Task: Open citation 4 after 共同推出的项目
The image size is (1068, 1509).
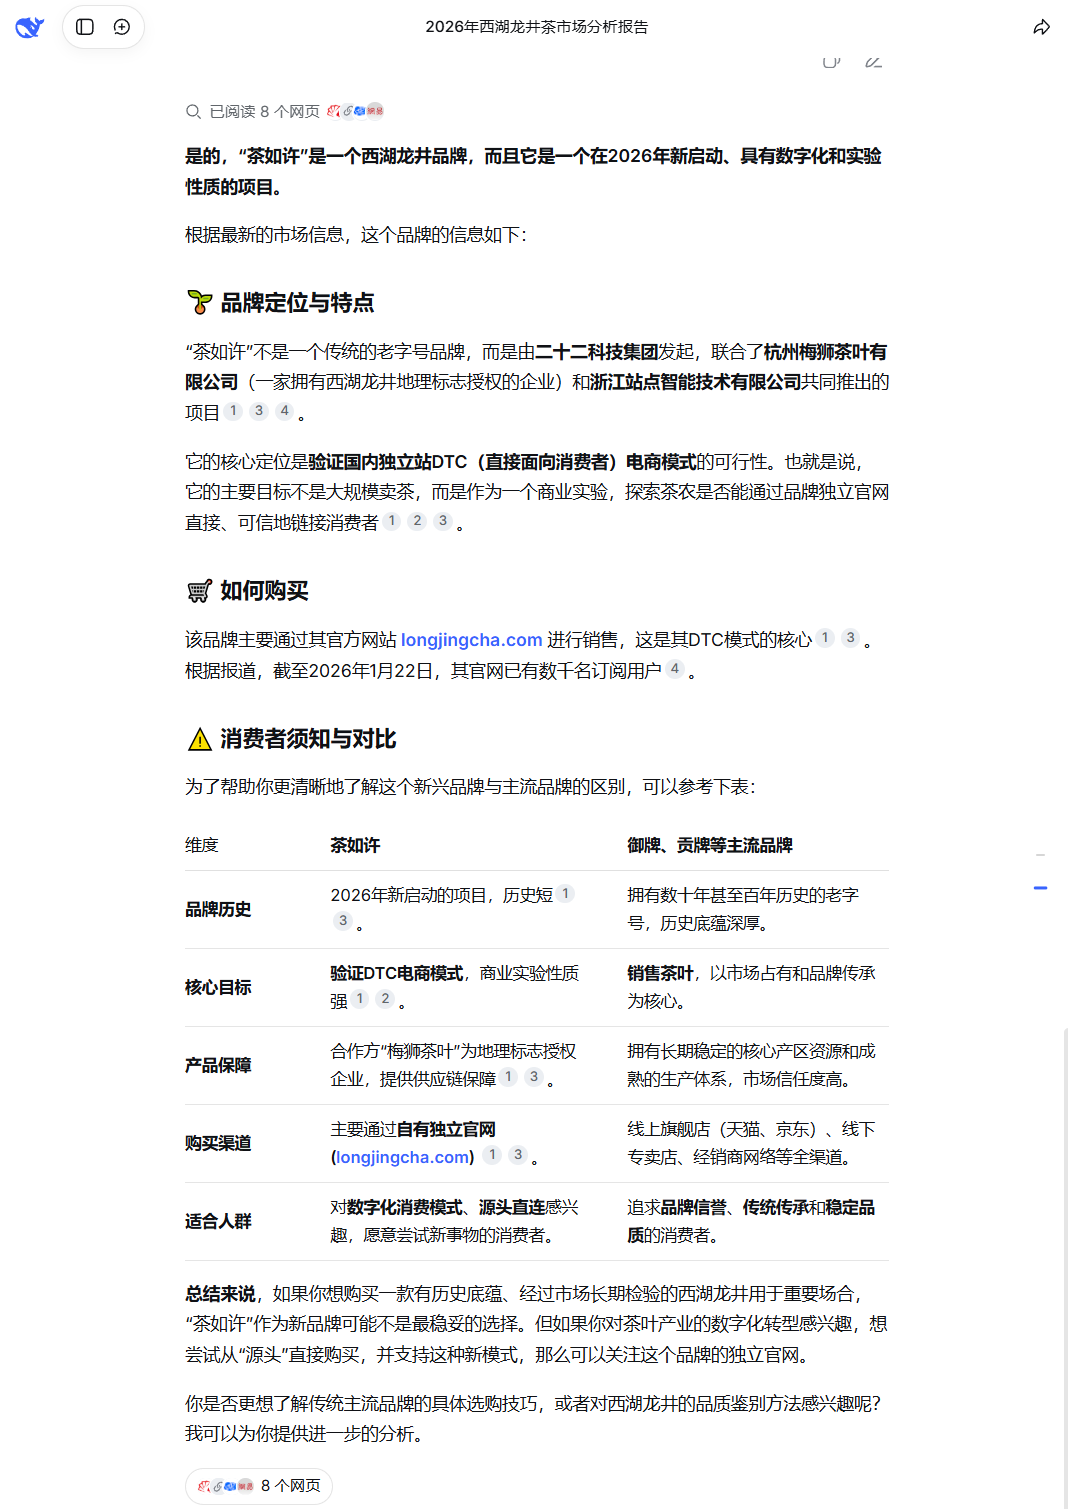Action: (x=284, y=411)
